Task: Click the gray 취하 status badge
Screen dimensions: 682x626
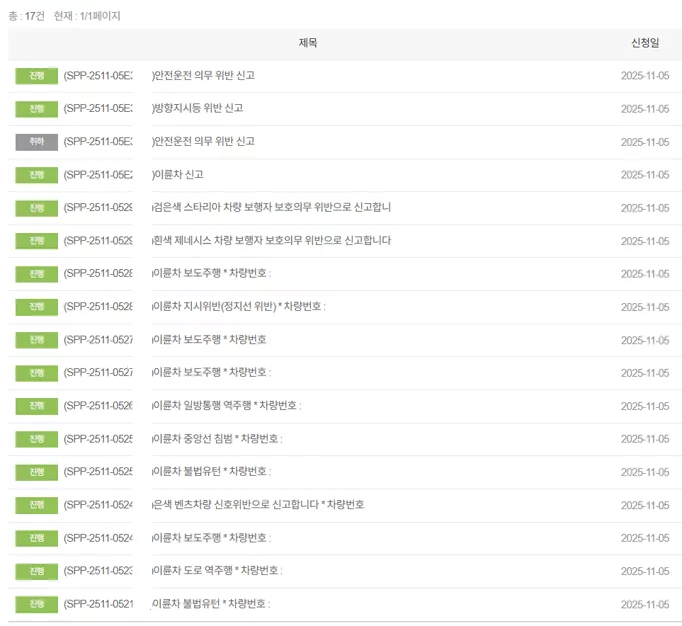Action: [37, 142]
